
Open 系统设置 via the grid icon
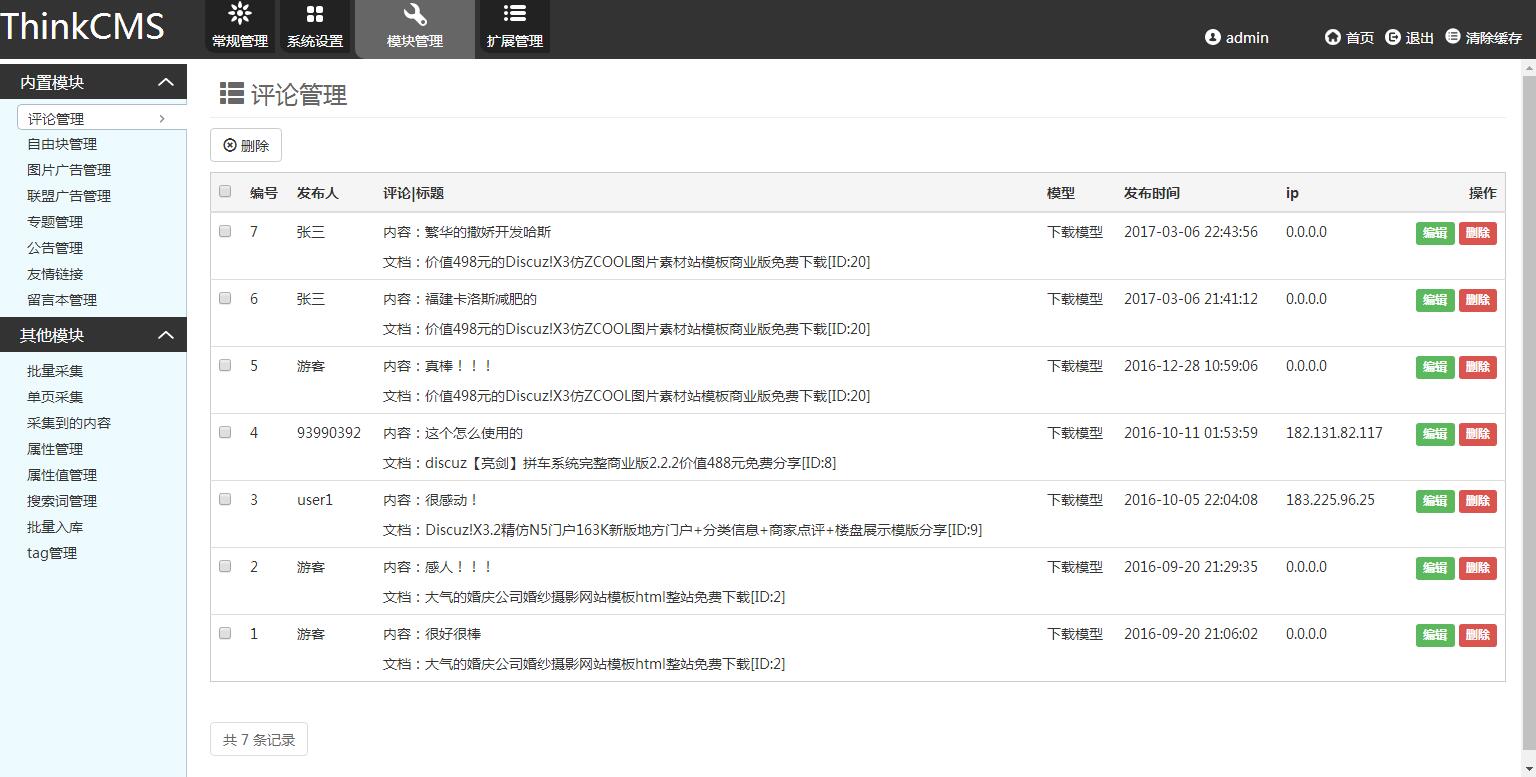tap(315, 27)
